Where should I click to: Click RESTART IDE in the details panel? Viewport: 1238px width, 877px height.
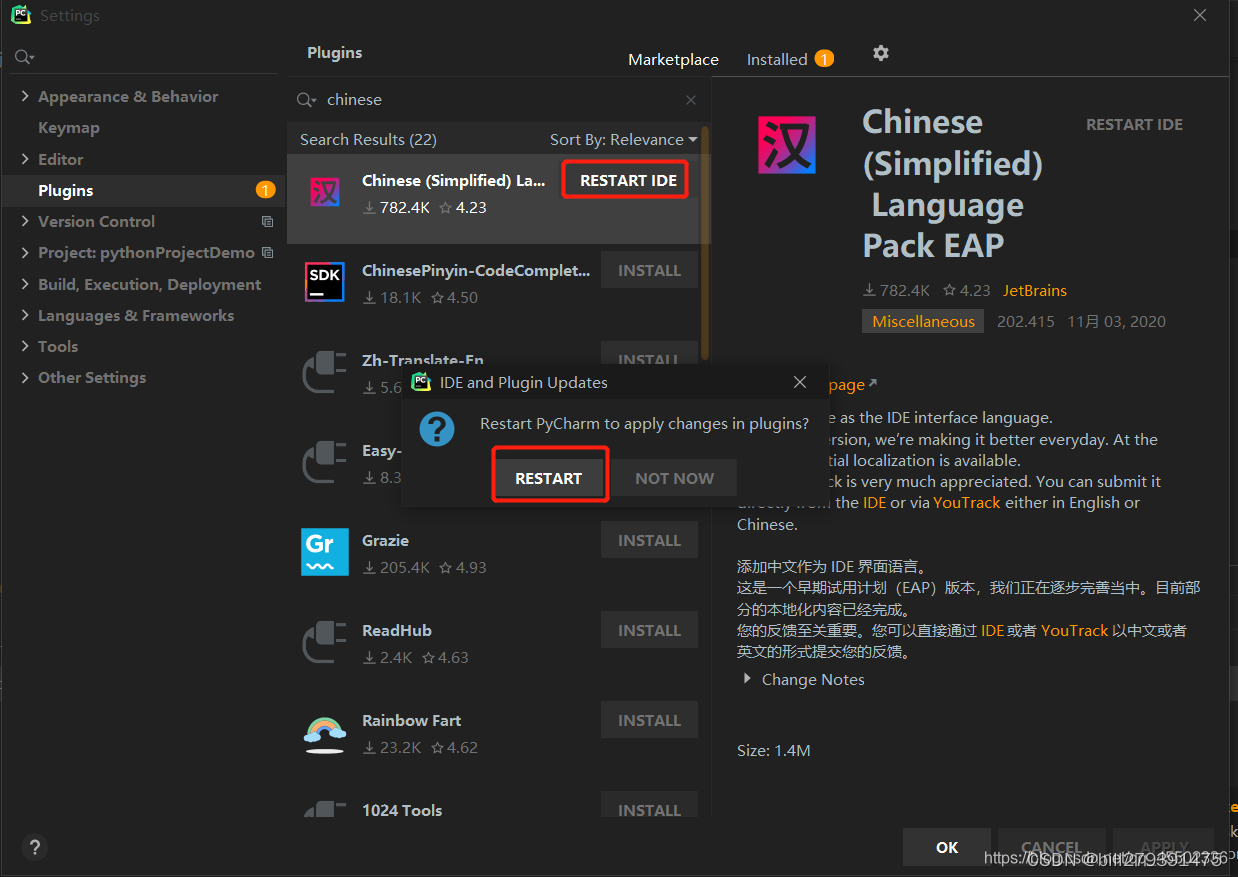pyautogui.click(x=1134, y=125)
